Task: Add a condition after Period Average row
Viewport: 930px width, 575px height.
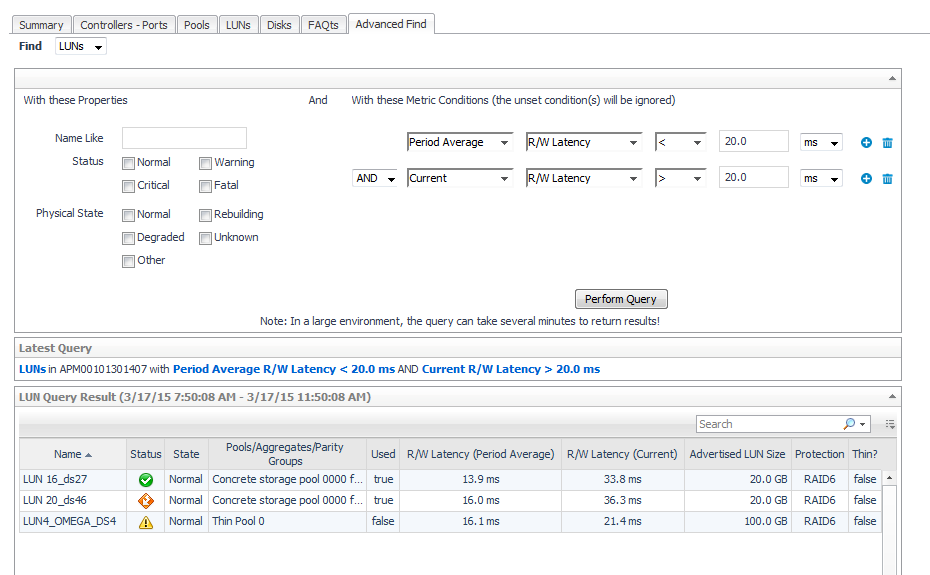Action: 866,142
